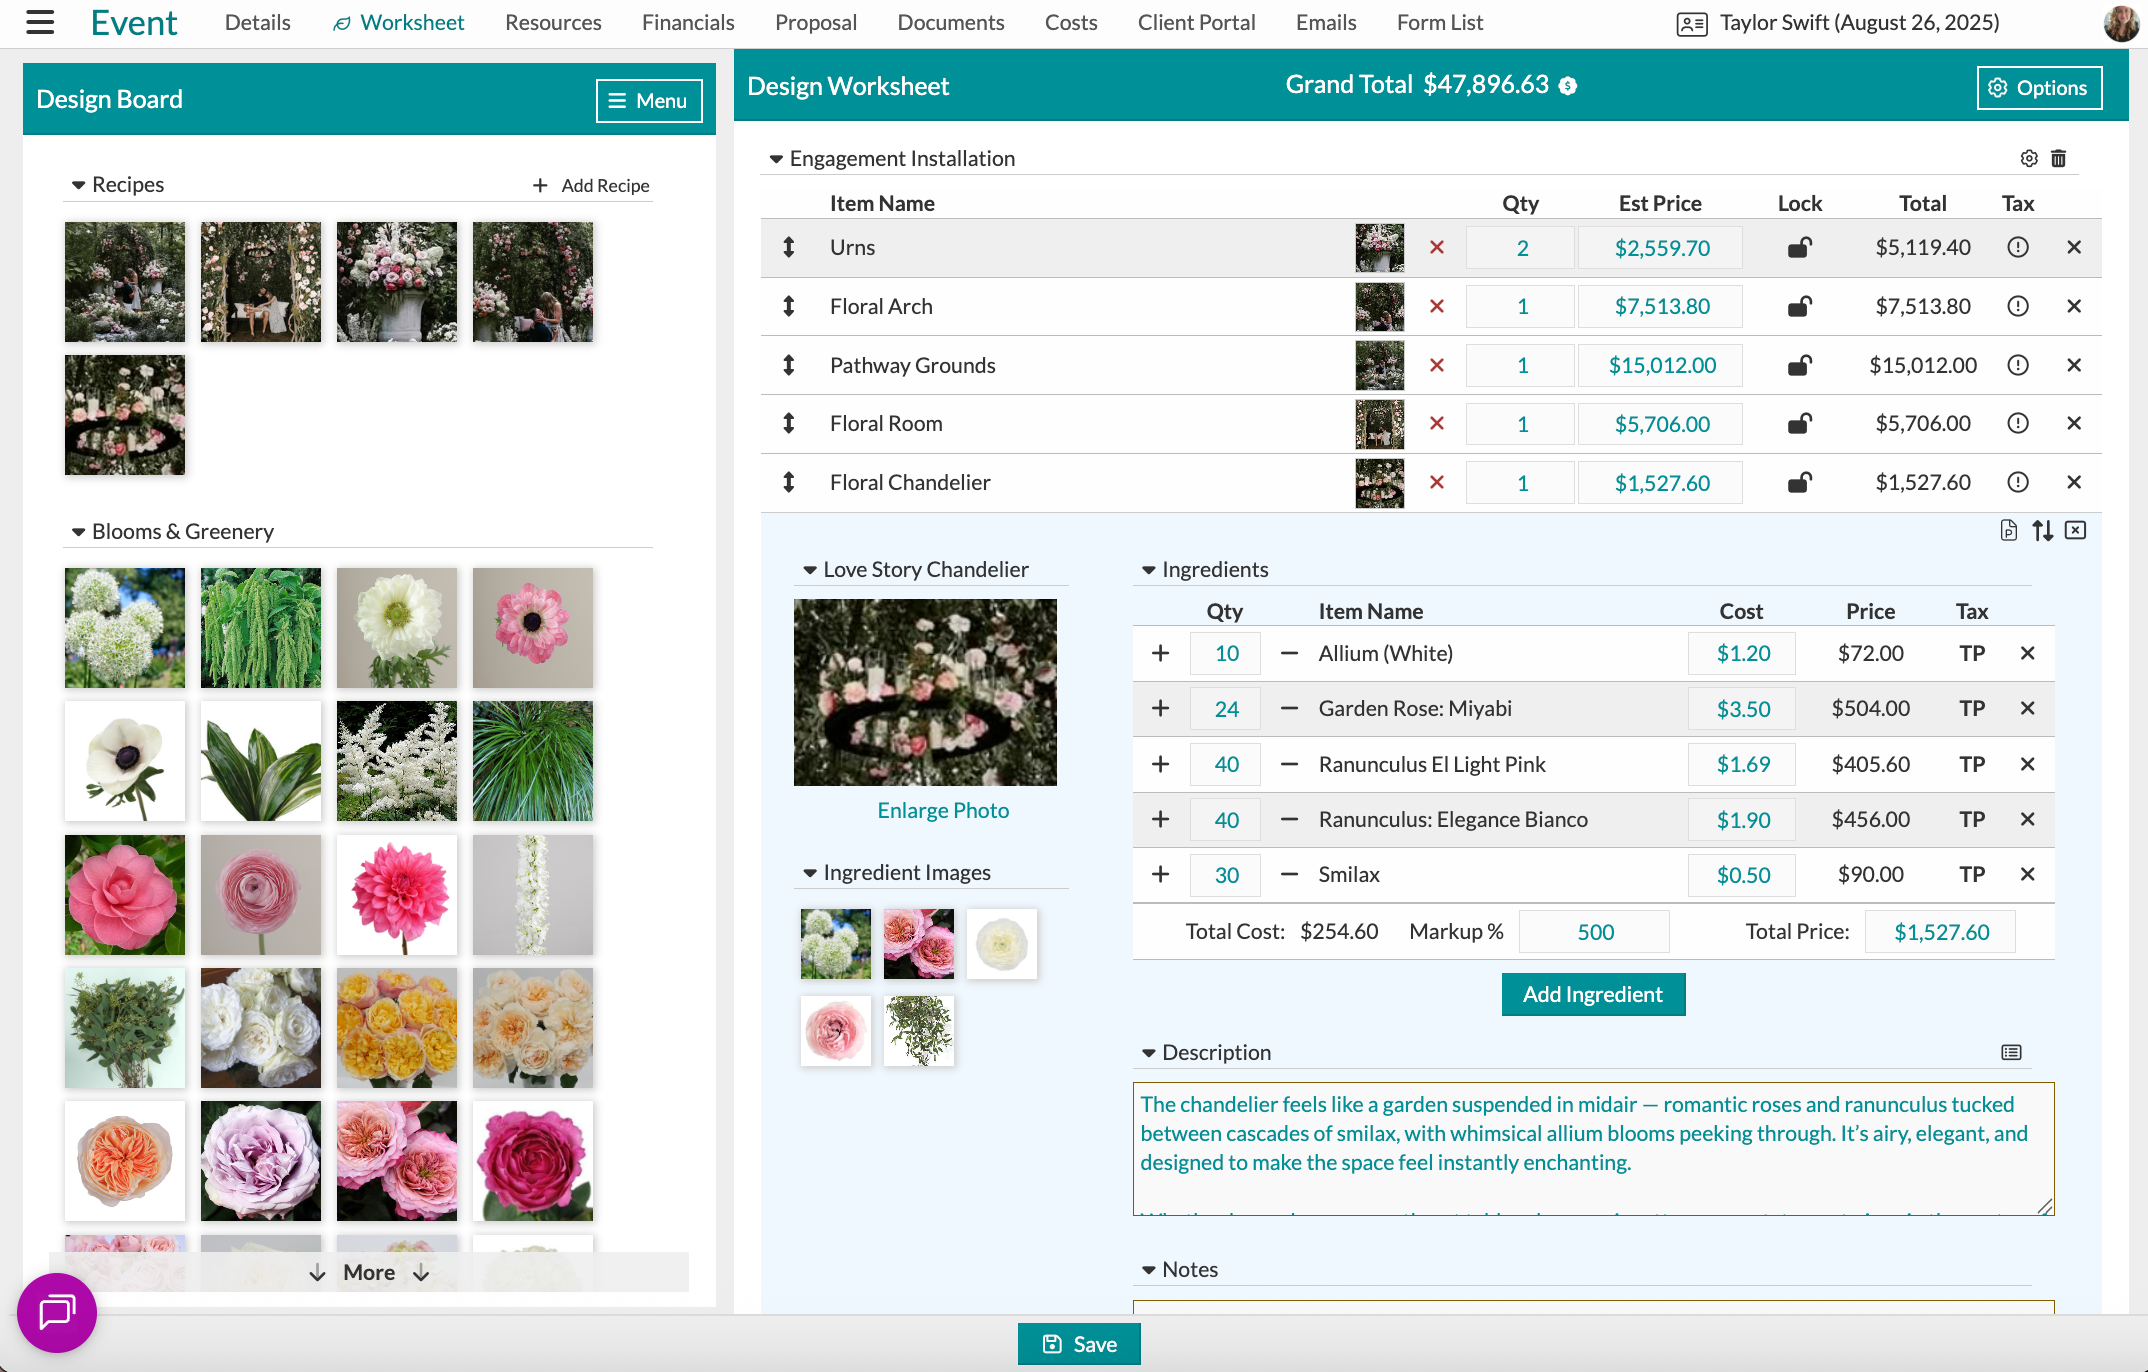2148x1372 pixels.
Task: Open the hamburger main menu
Action: pos(40,22)
